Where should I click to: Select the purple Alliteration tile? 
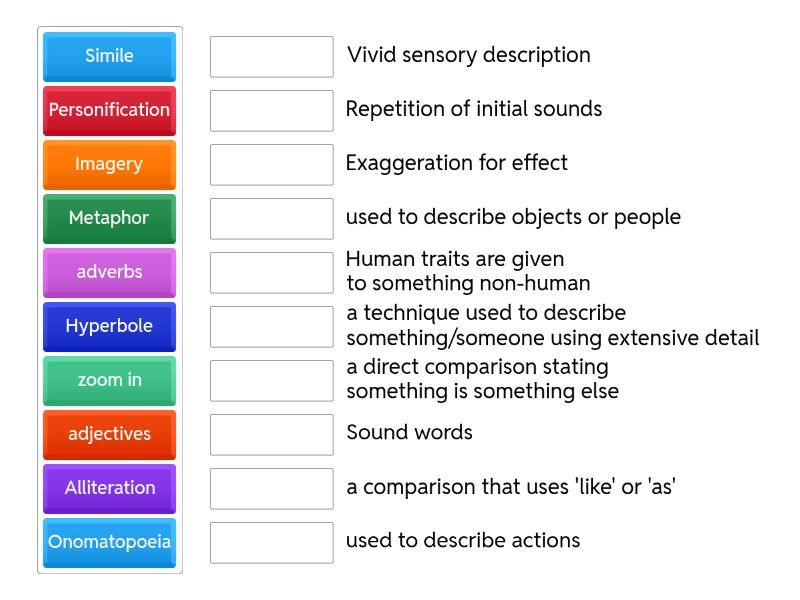(109, 488)
